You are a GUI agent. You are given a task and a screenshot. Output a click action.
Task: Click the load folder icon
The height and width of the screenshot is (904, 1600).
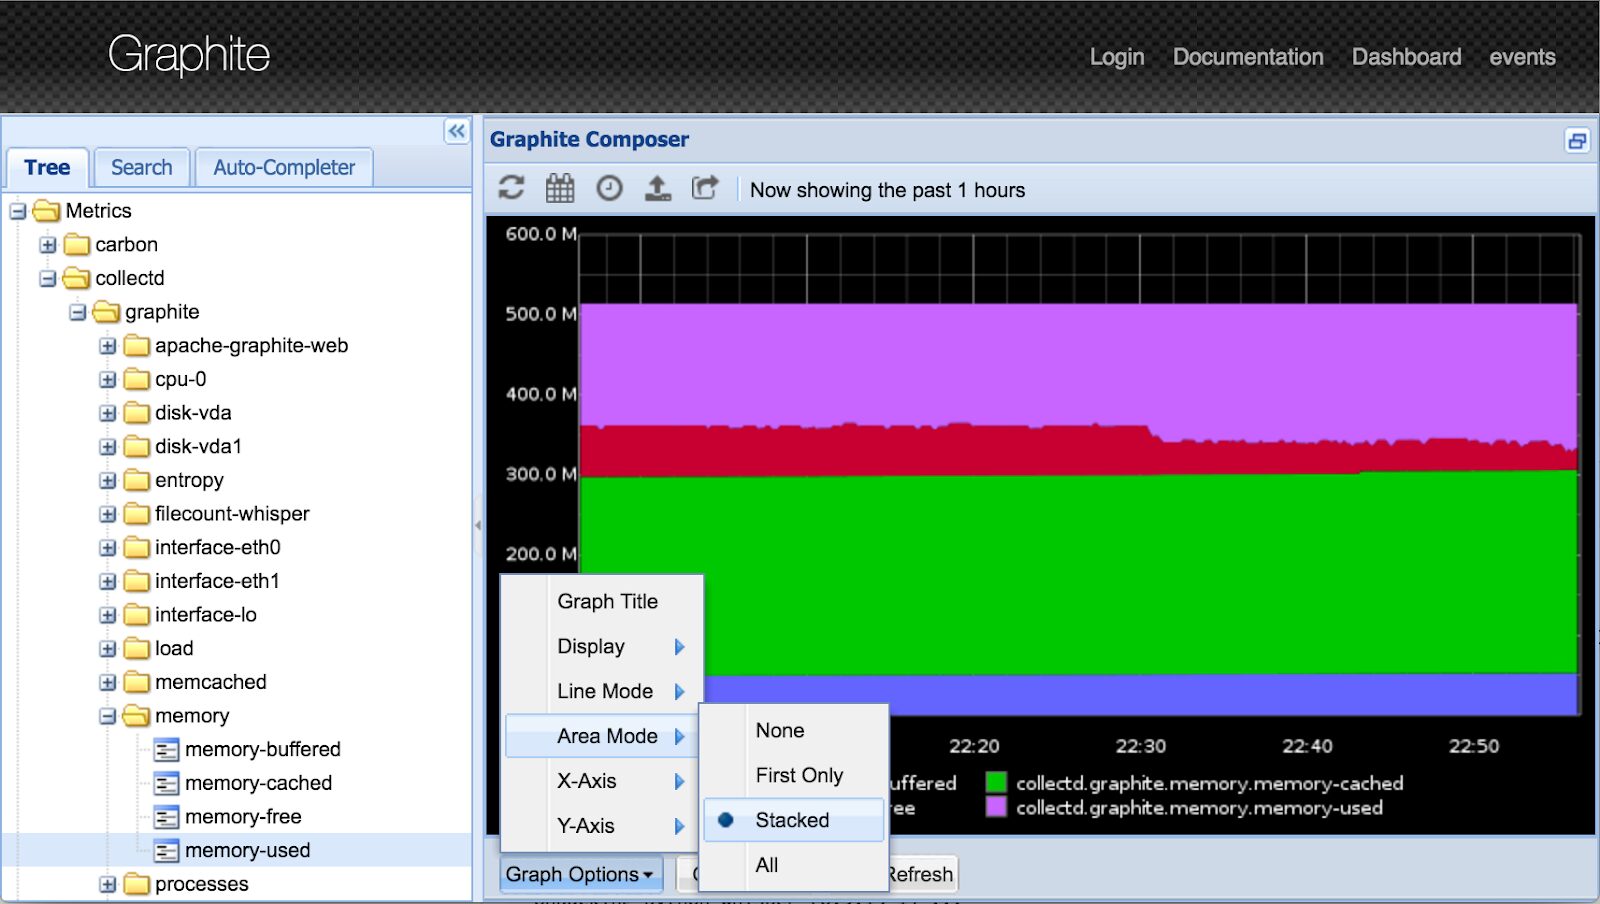[x=136, y=649]
